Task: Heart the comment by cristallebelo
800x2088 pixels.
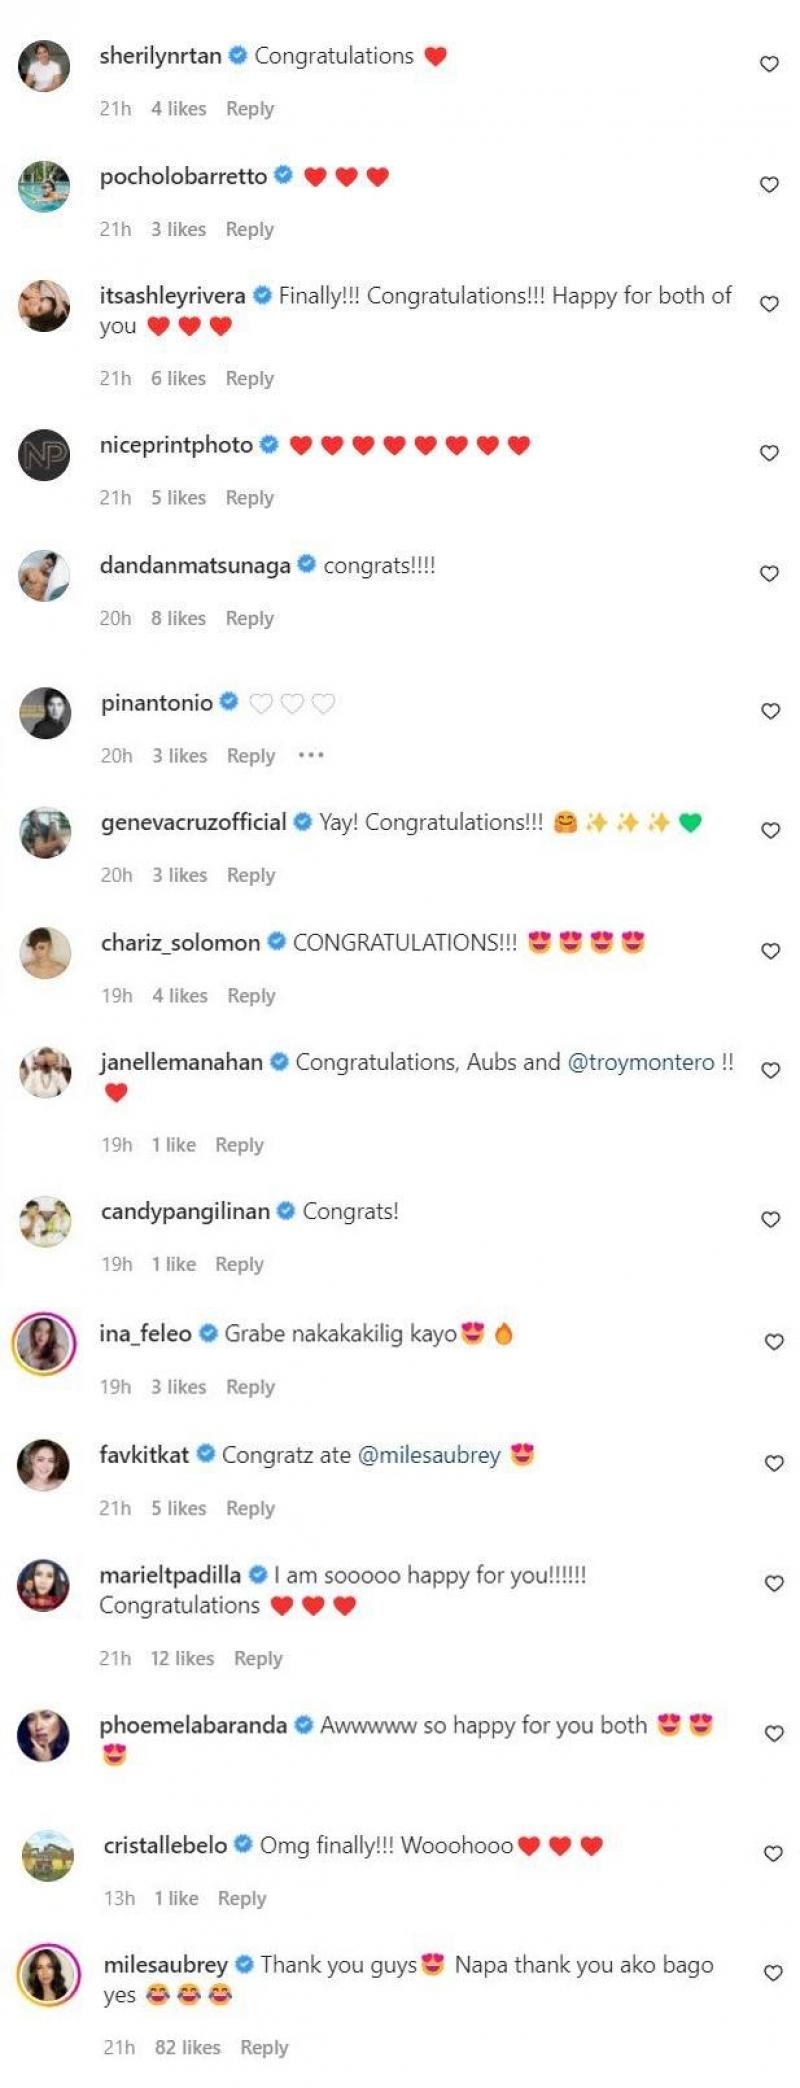Action: coord(773,1853)
